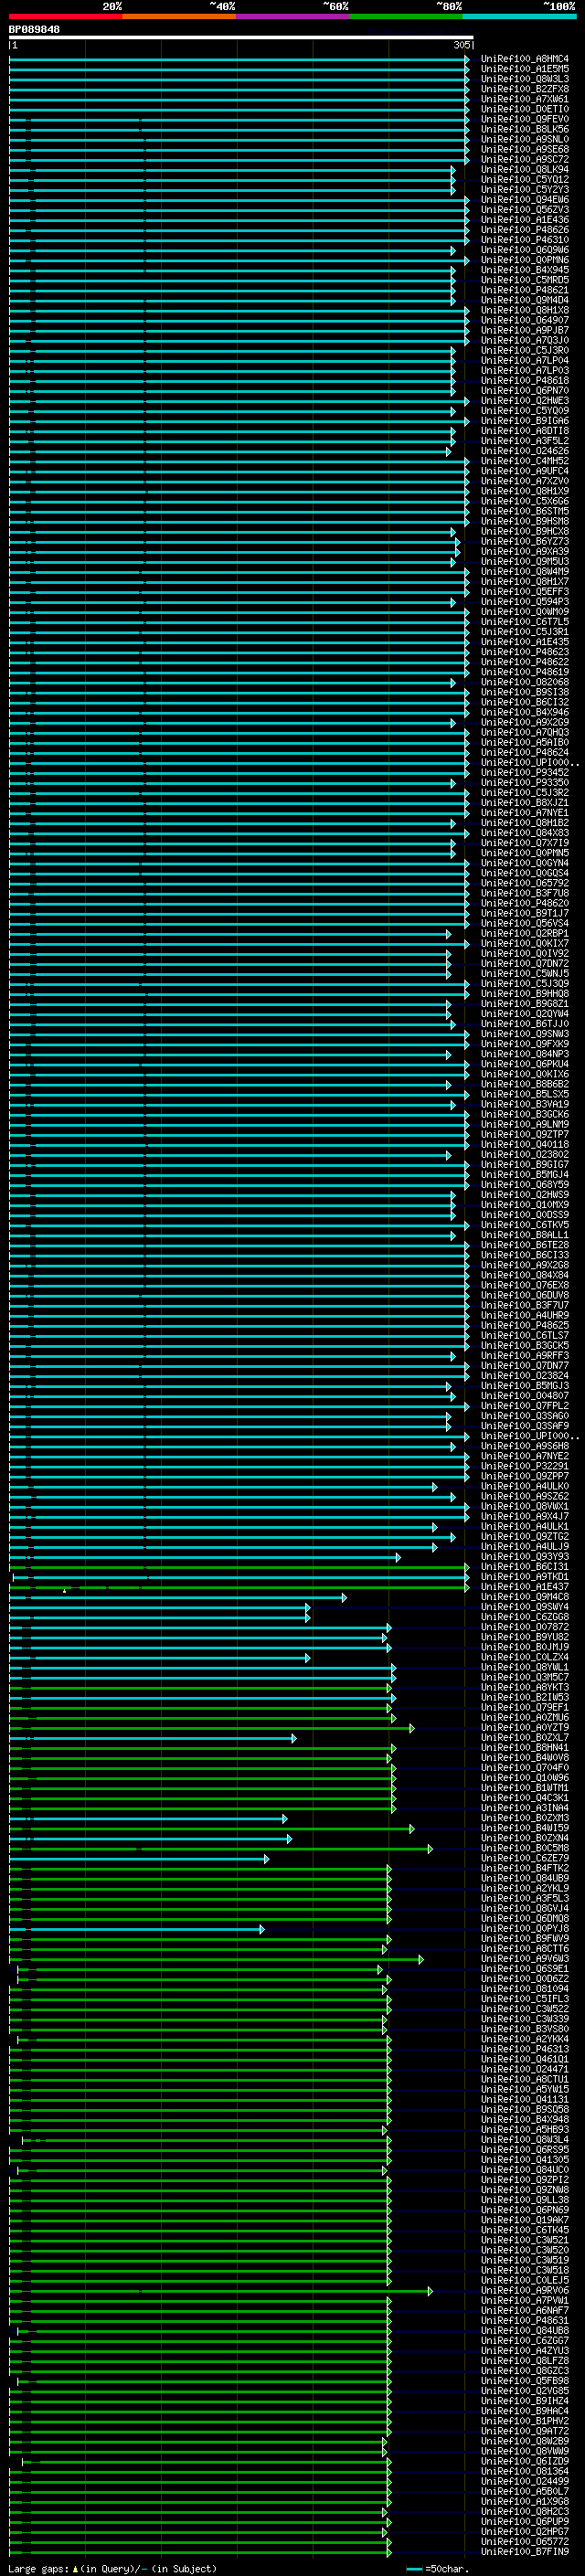Open hit UniRef100_A9PJB7
This screenshot has height=2576, width=585.
click(x=524, y=330)
